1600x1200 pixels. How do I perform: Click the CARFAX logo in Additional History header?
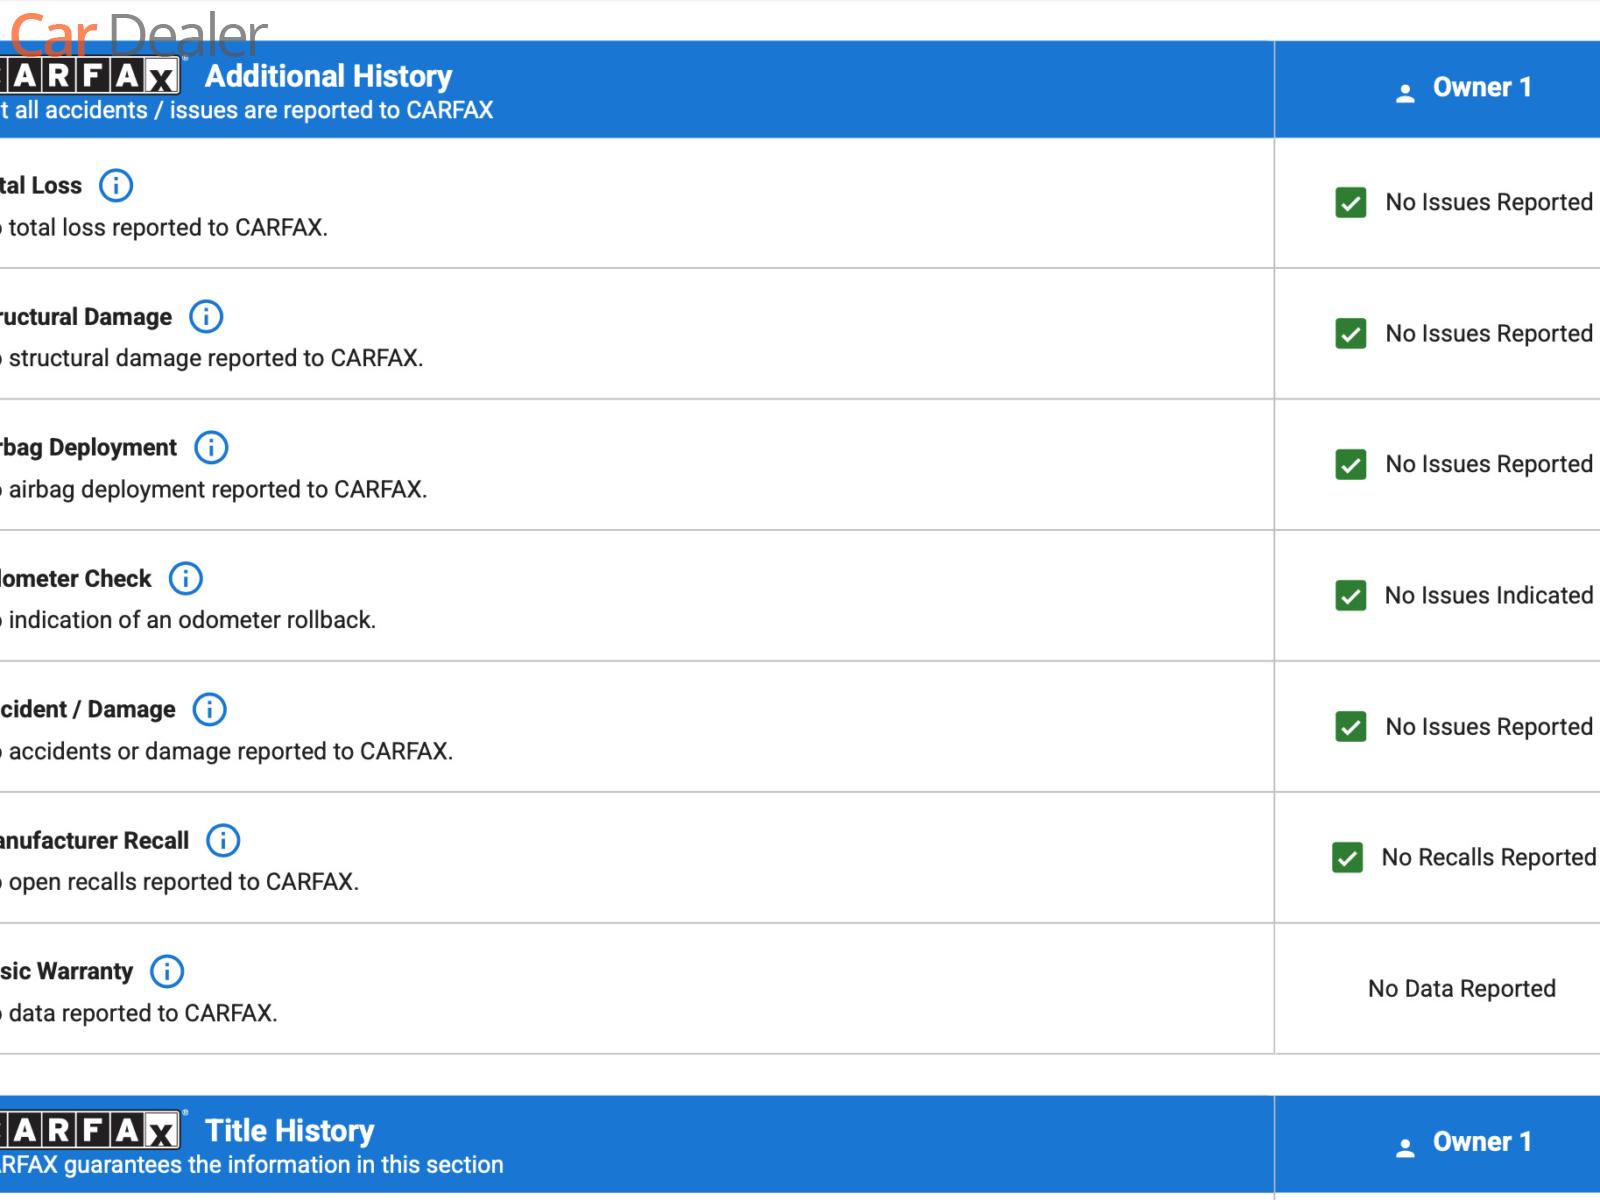pos(90,76)
